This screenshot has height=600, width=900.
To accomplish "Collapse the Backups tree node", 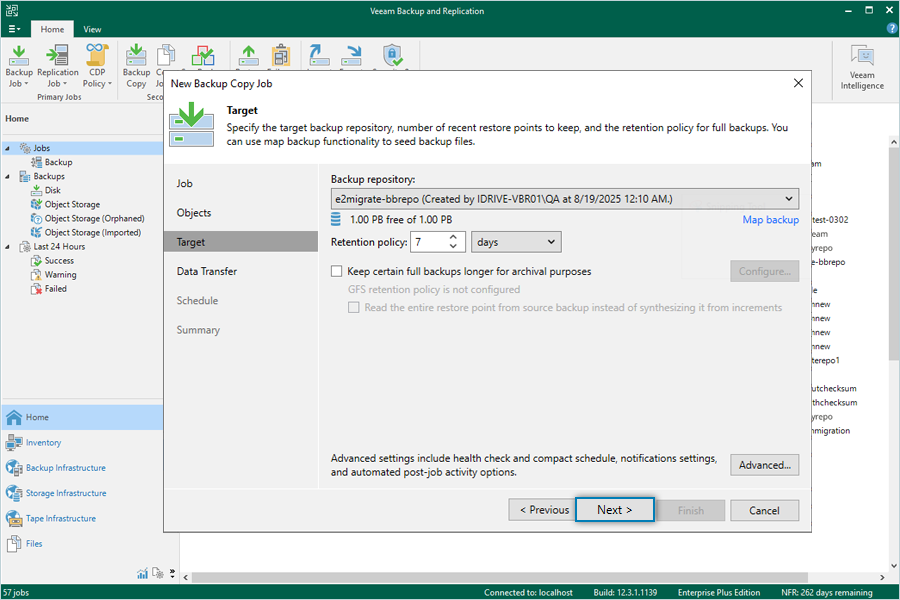I will 7,176.
